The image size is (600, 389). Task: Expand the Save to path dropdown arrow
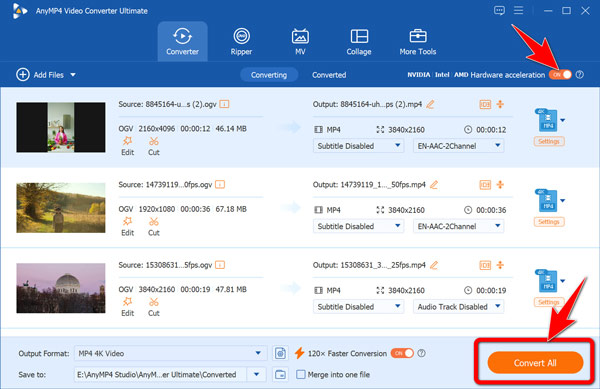click(257, 374)
